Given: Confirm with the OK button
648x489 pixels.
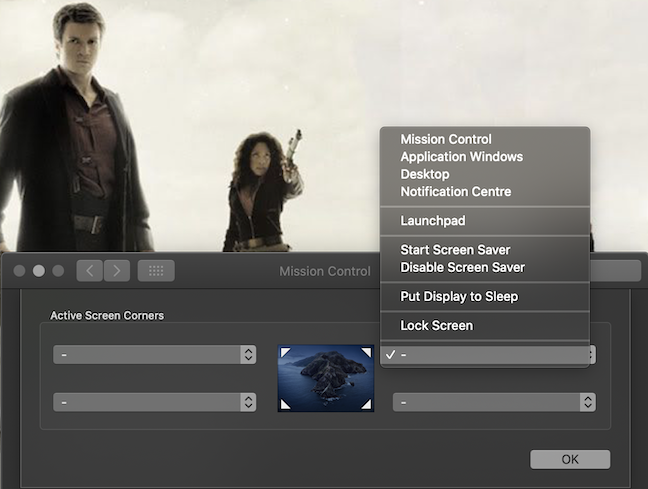Looking at the screenshot, I should click(x=570, y=459).
